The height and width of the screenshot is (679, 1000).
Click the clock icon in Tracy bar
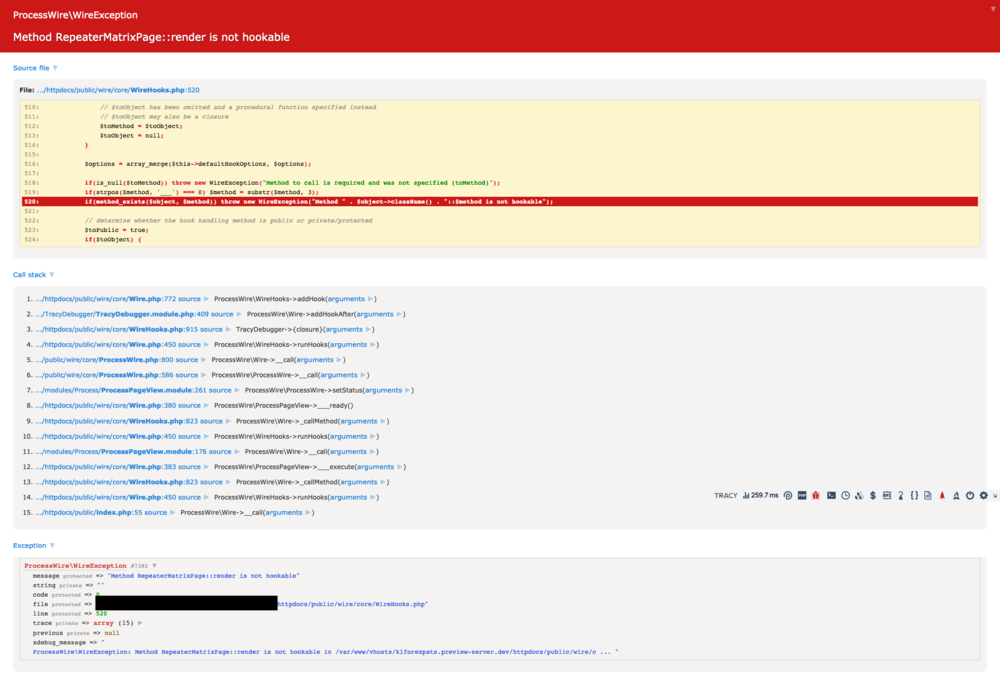pyautogui.click(x=845, y=495)
